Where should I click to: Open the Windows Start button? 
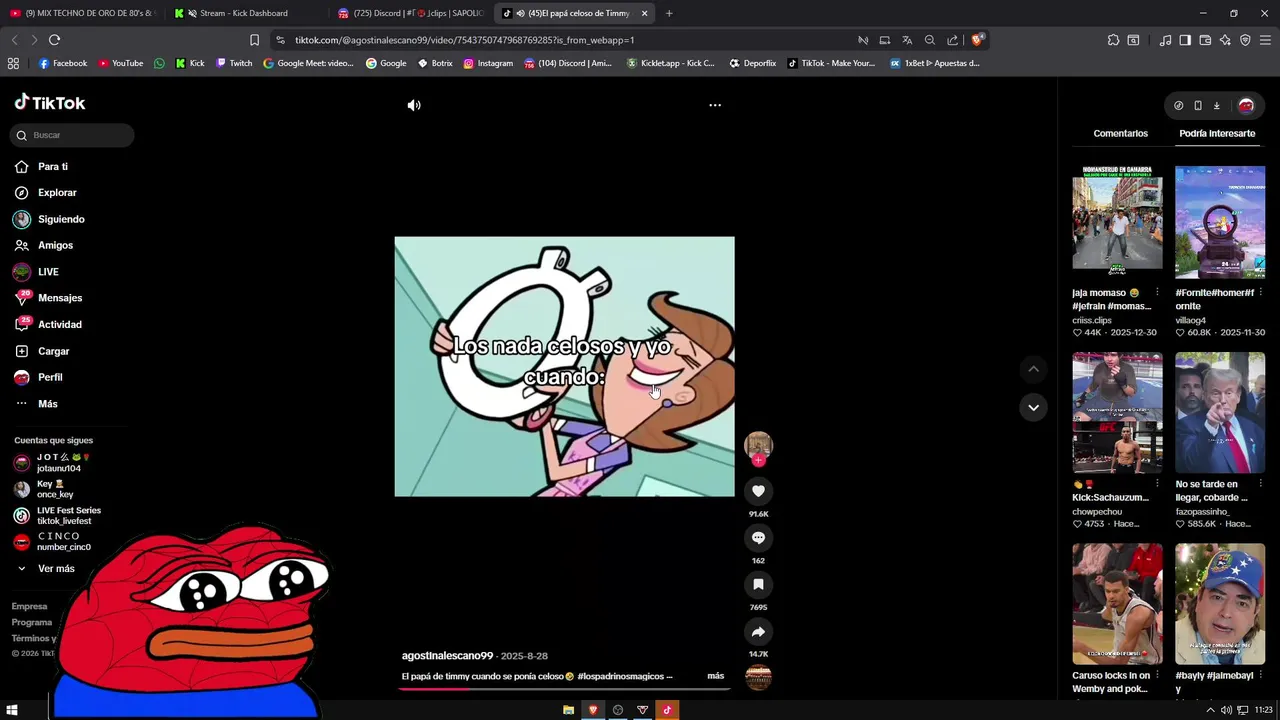pyautogui.click(x=11, y=710)
